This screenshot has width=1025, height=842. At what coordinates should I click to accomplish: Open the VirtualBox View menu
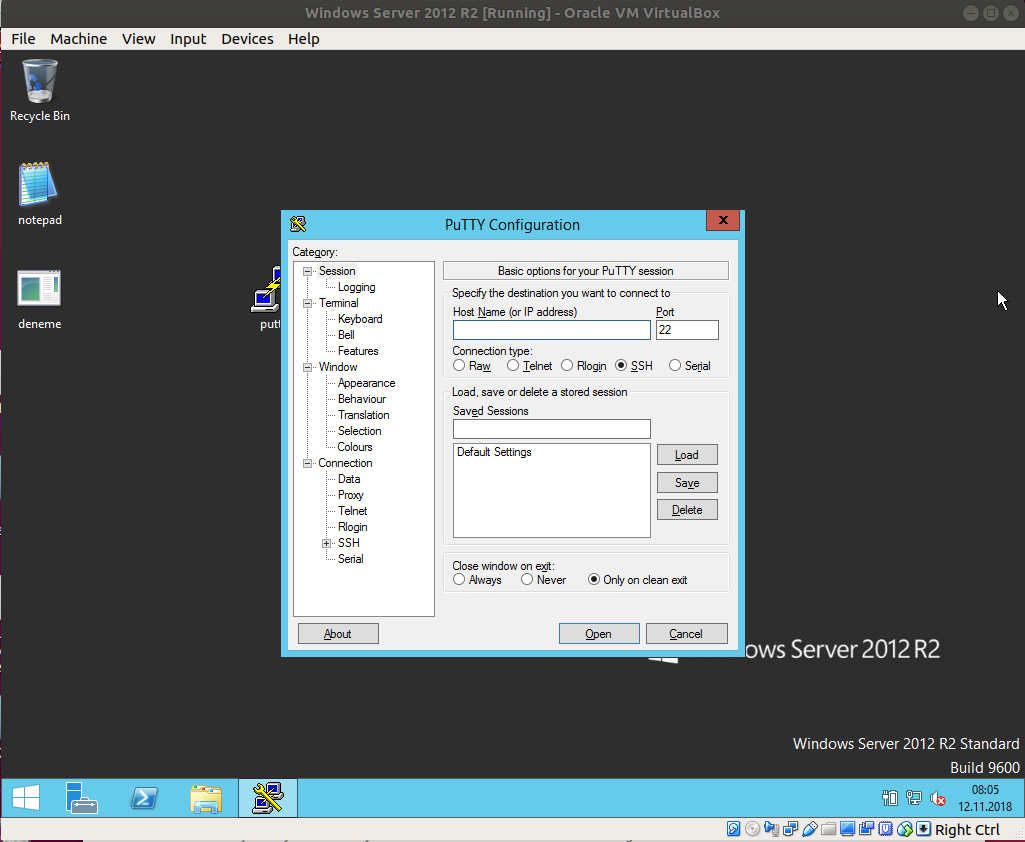[x=139, y=39]
